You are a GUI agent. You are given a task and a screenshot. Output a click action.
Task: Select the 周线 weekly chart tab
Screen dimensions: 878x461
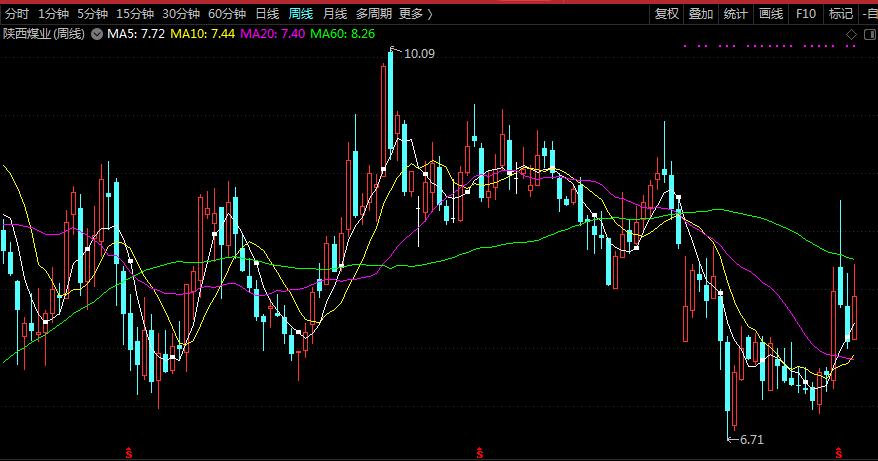[301, 14]
